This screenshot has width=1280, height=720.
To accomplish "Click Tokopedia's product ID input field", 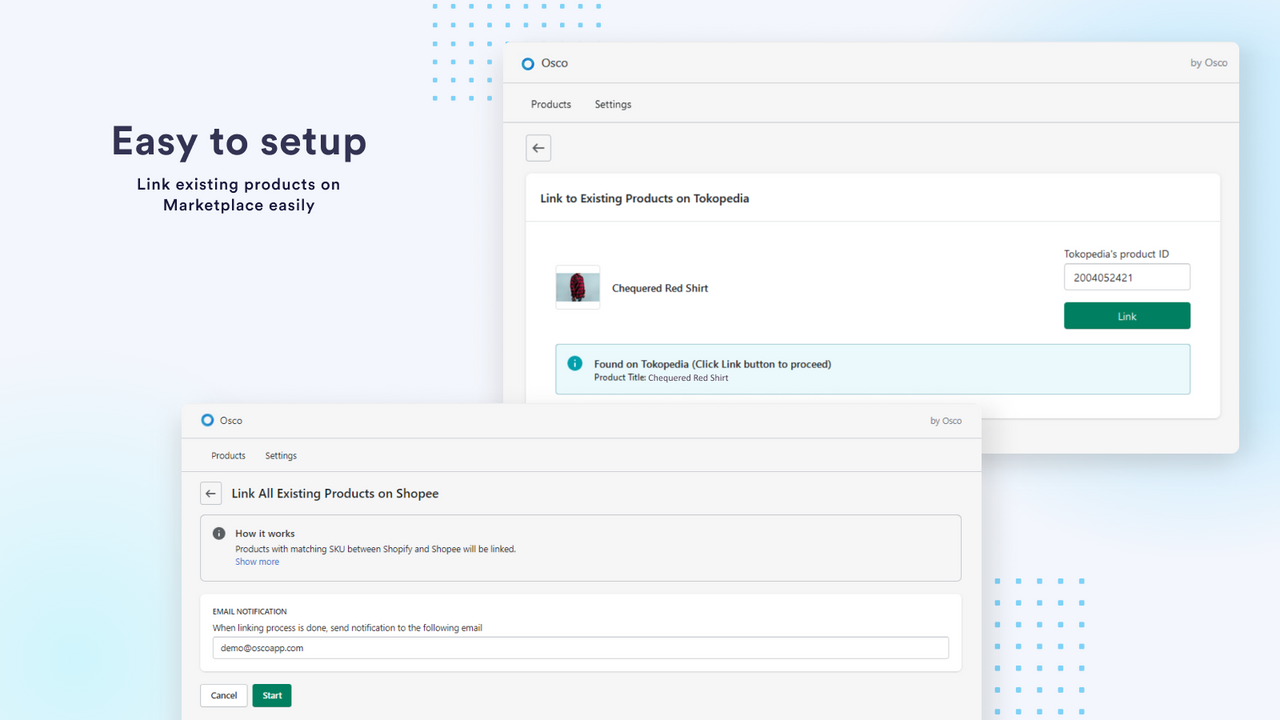I will point(1127,277).
